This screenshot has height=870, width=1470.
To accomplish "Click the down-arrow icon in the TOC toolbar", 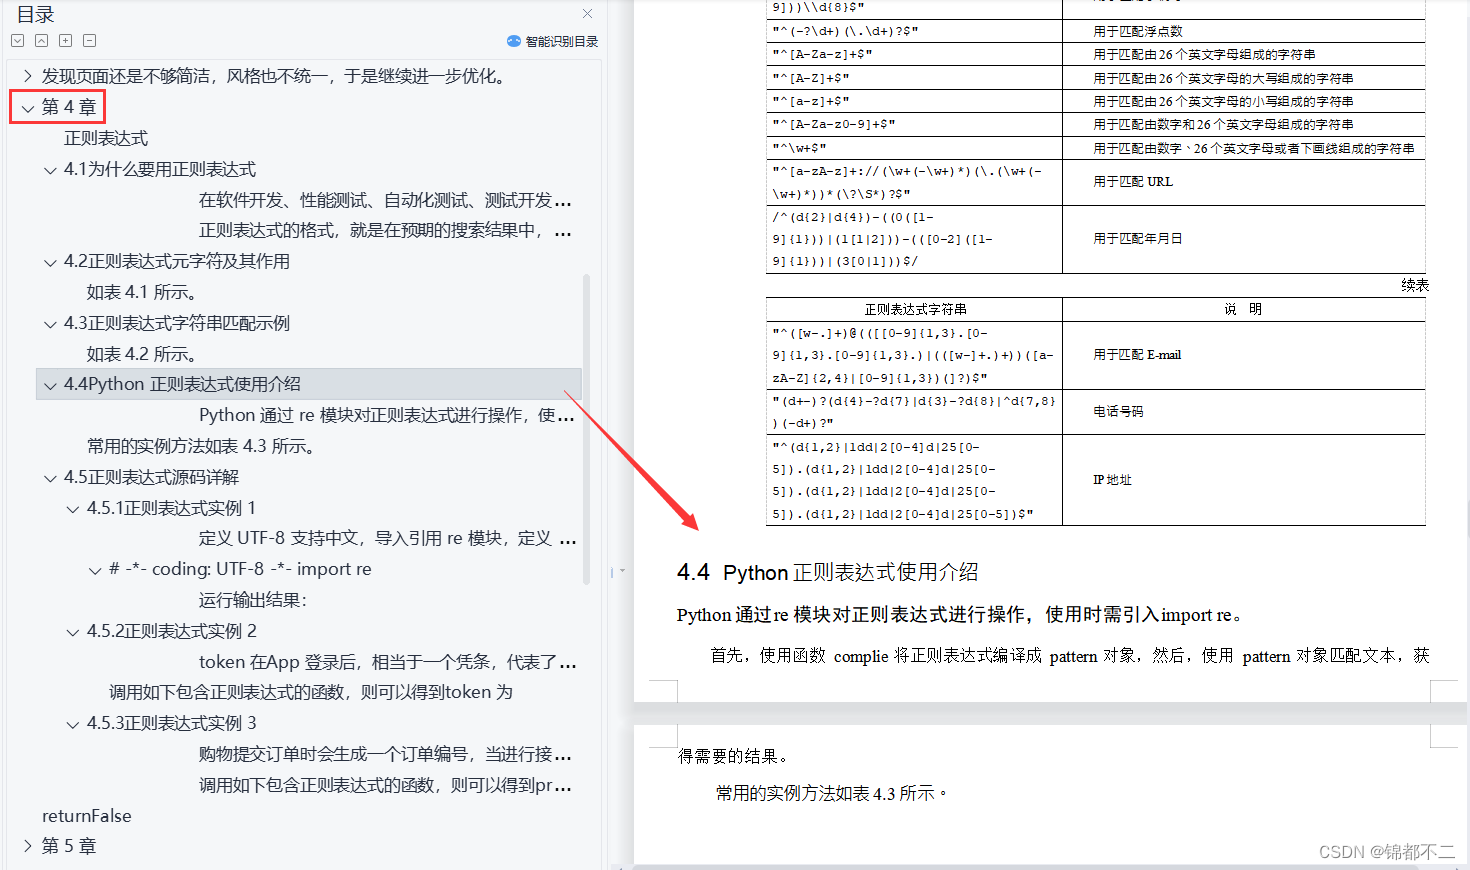I will 17,40.
